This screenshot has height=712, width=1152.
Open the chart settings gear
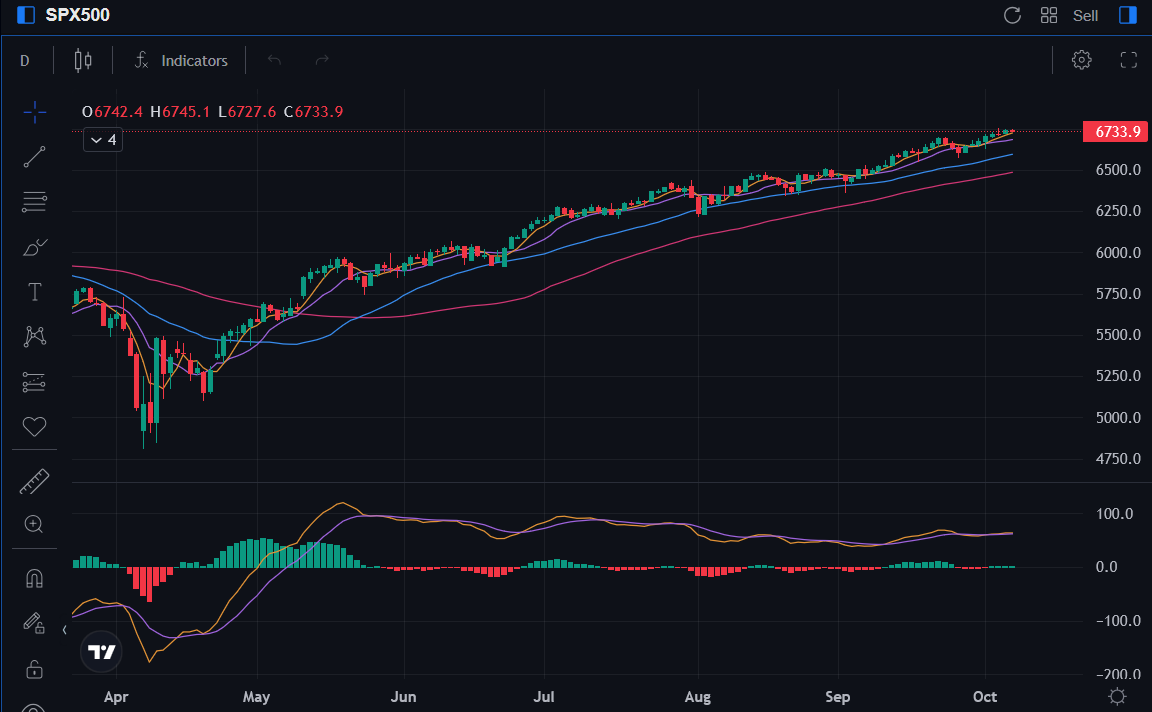coord(1082,60)
